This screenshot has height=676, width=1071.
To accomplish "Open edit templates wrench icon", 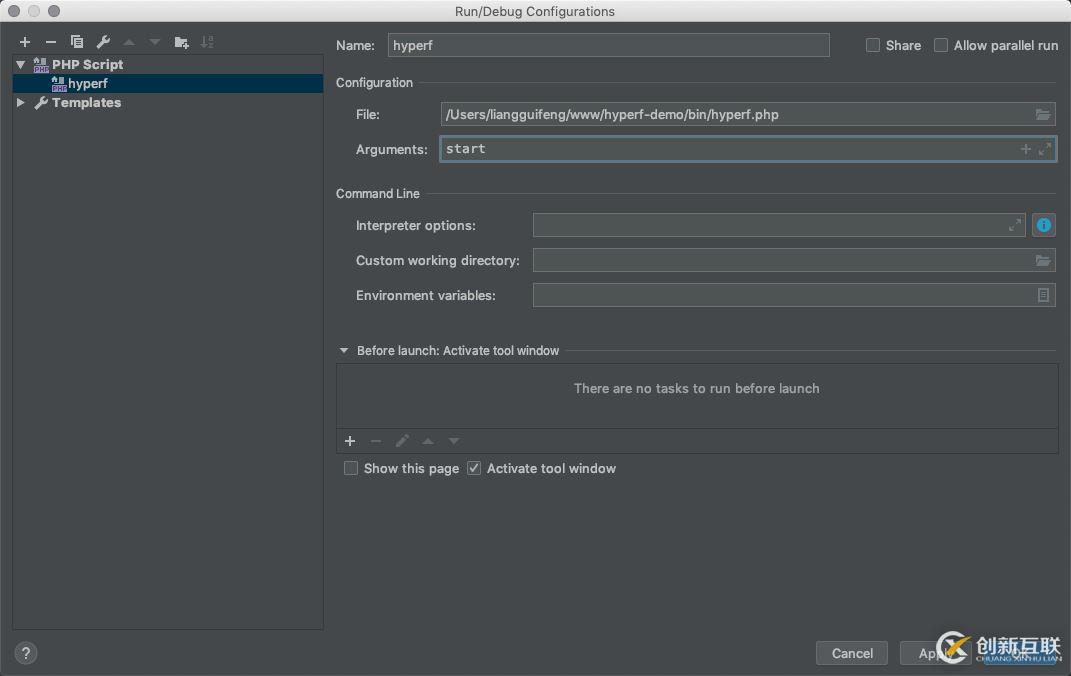I will [103, 42].
